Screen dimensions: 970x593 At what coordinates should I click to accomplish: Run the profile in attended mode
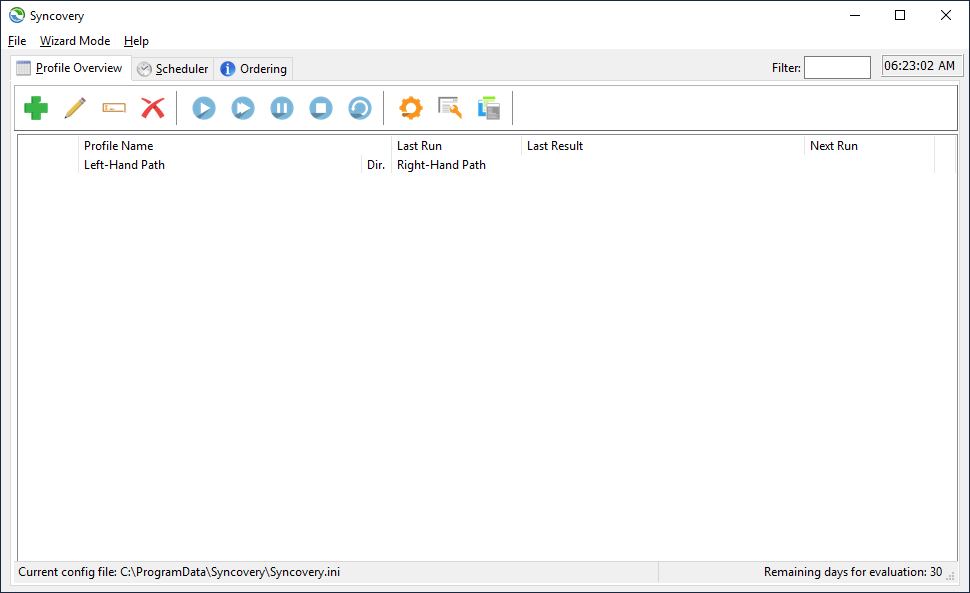[x=242, y=107]
